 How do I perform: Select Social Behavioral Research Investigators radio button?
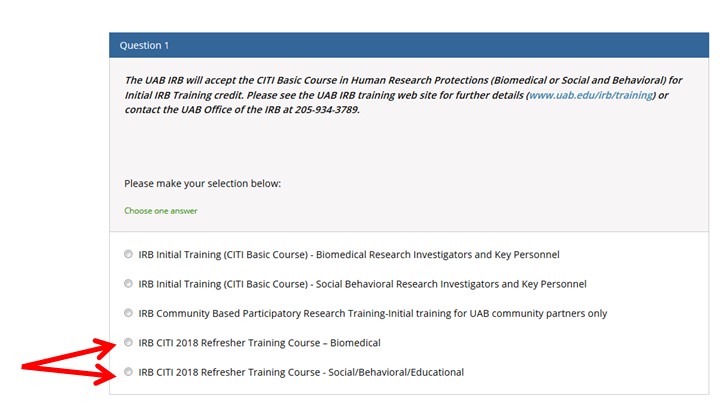coord(128,284)
